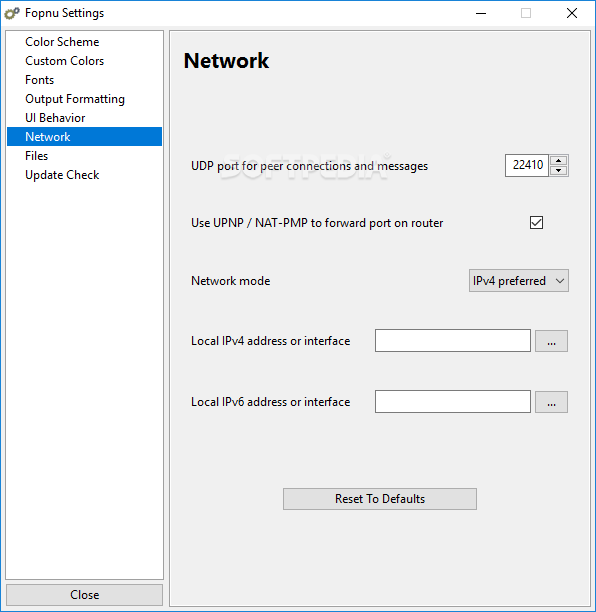Viewport: 596px width, 612px height.
Task: Expand the Network mode dropdown
Action: point(518,281)
